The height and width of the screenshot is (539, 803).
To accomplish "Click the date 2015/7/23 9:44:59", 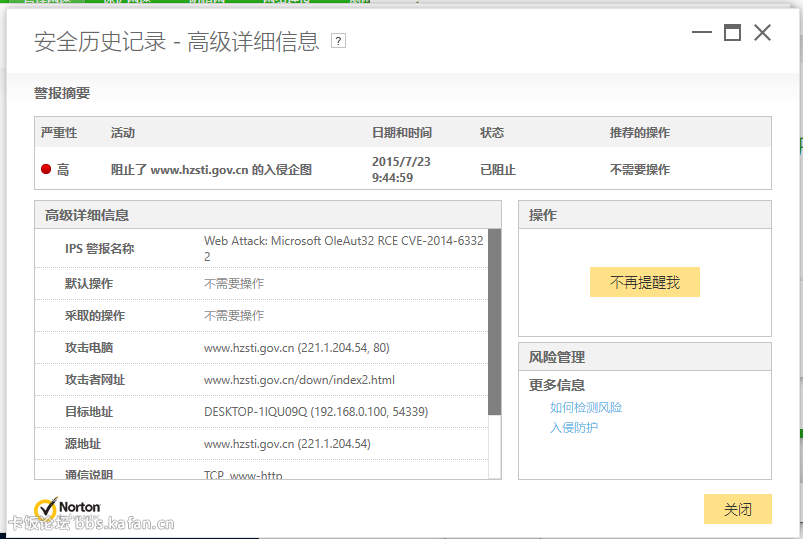I will [x=401, y=169].
